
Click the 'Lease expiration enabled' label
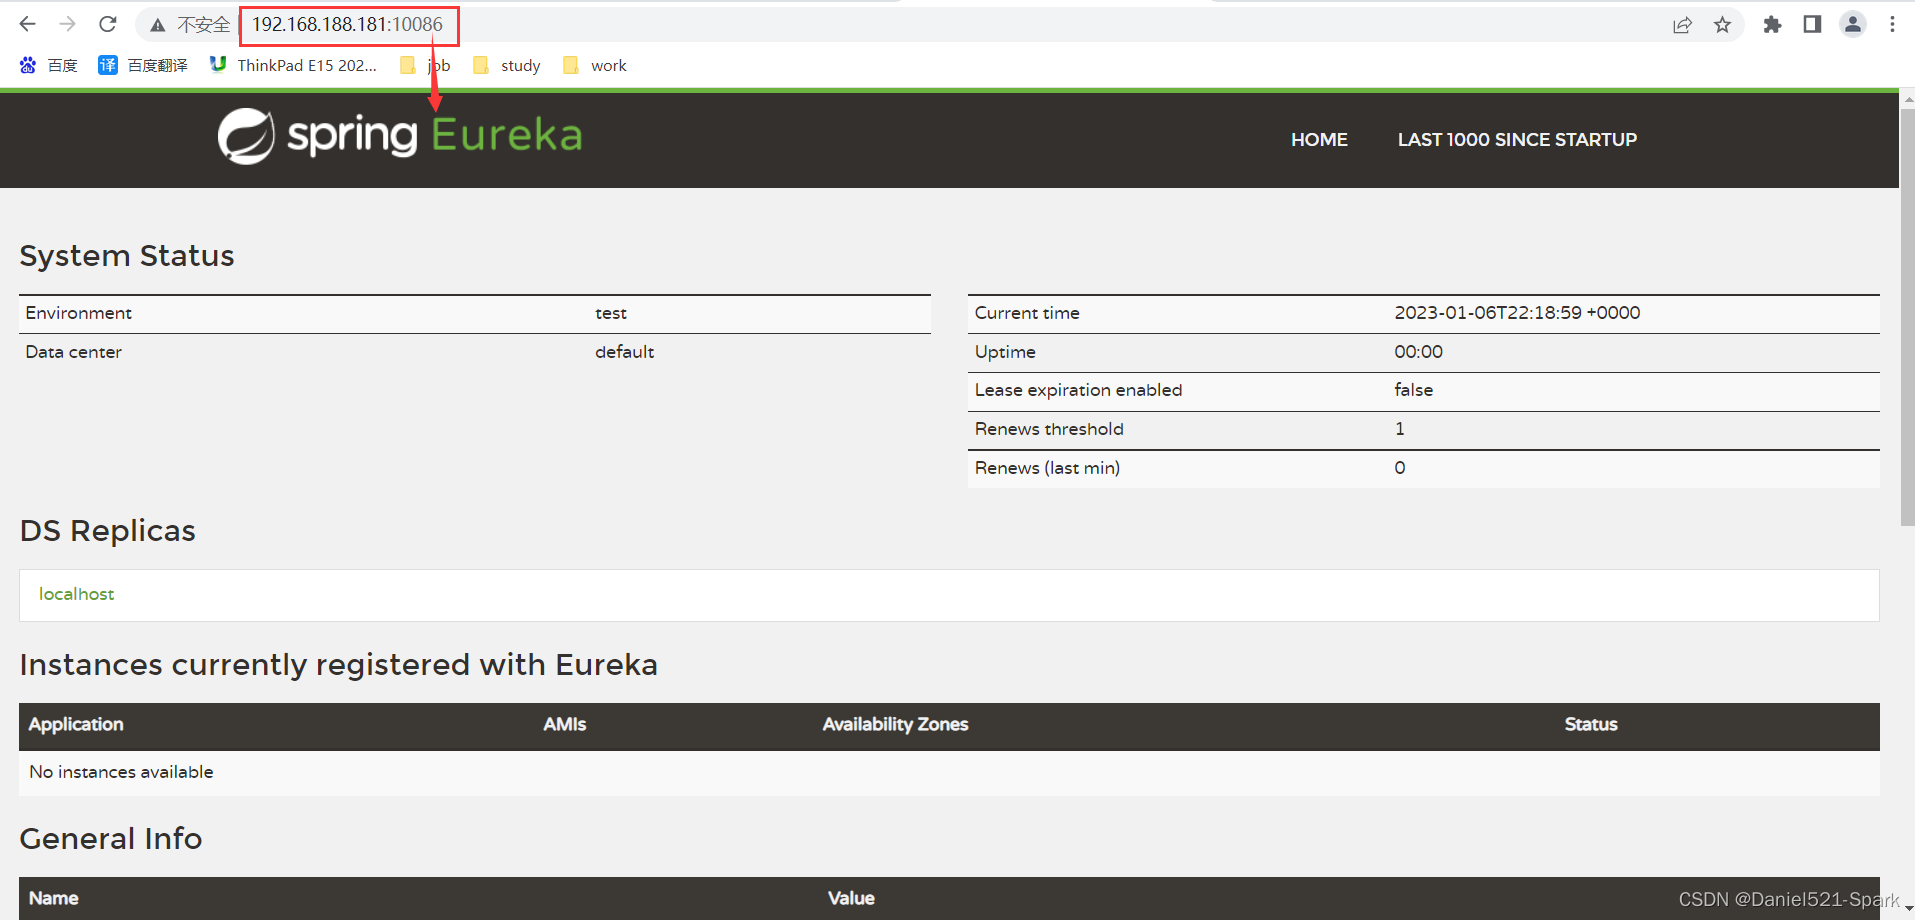[x=1078, y=390]
